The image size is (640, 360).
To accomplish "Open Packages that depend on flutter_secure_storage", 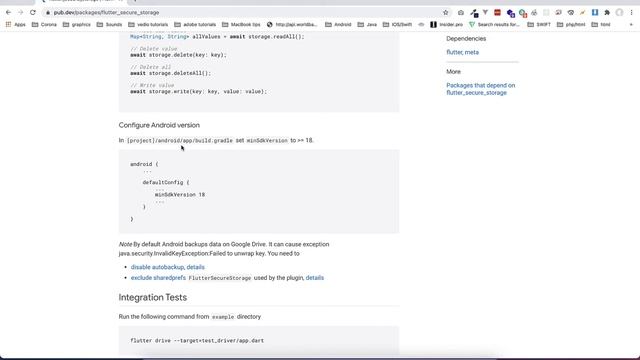I will (480, 89).
